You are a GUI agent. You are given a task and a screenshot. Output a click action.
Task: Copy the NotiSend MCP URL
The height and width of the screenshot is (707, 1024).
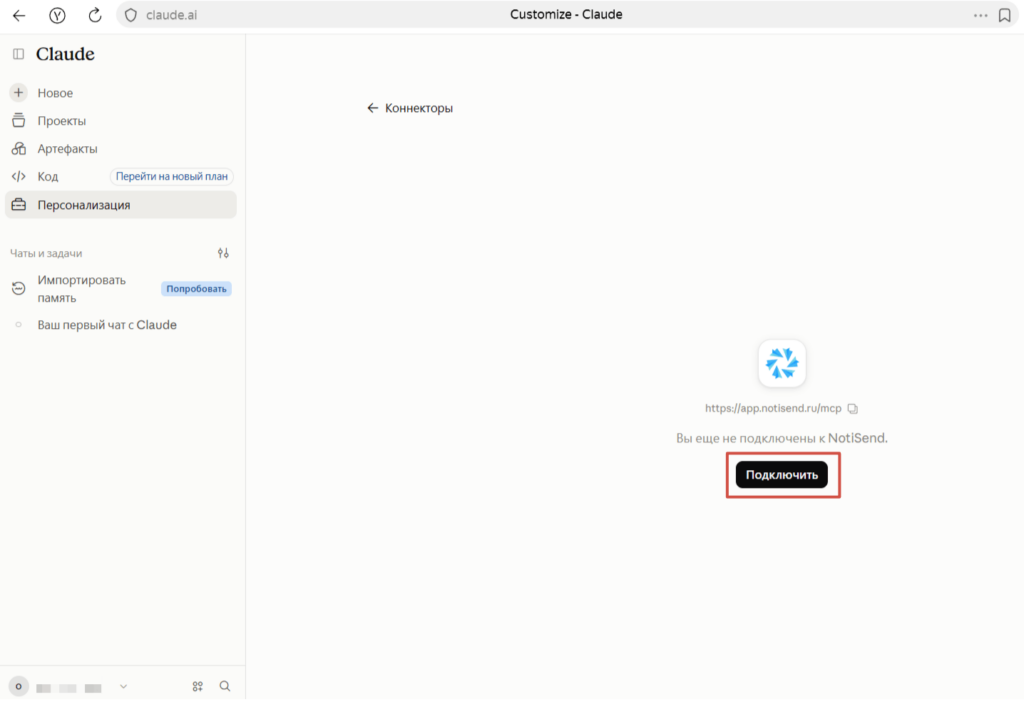click(853, 409)
